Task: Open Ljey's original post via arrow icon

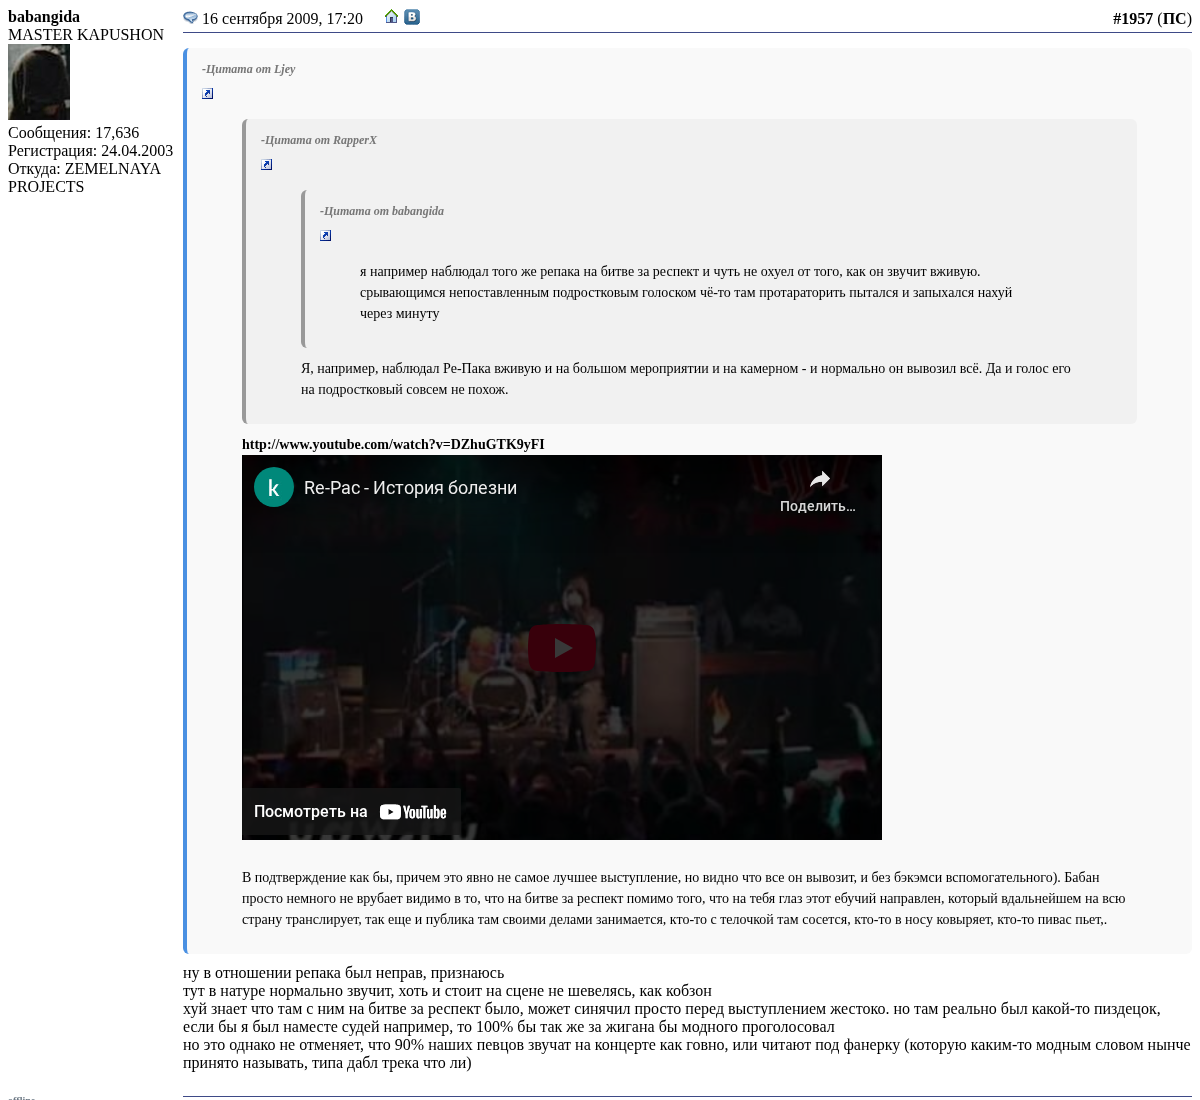Action: [208, 94]
